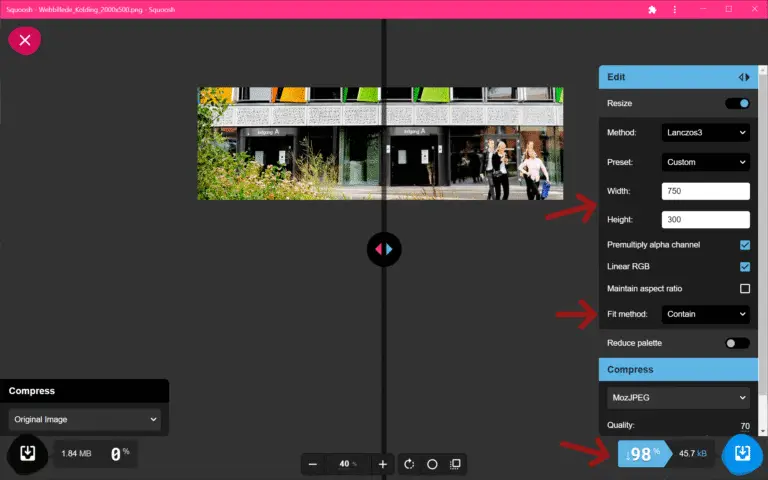Click the circle background toggle icon
The width and height of the screenshot is (768, 480).
coord(432,464)
